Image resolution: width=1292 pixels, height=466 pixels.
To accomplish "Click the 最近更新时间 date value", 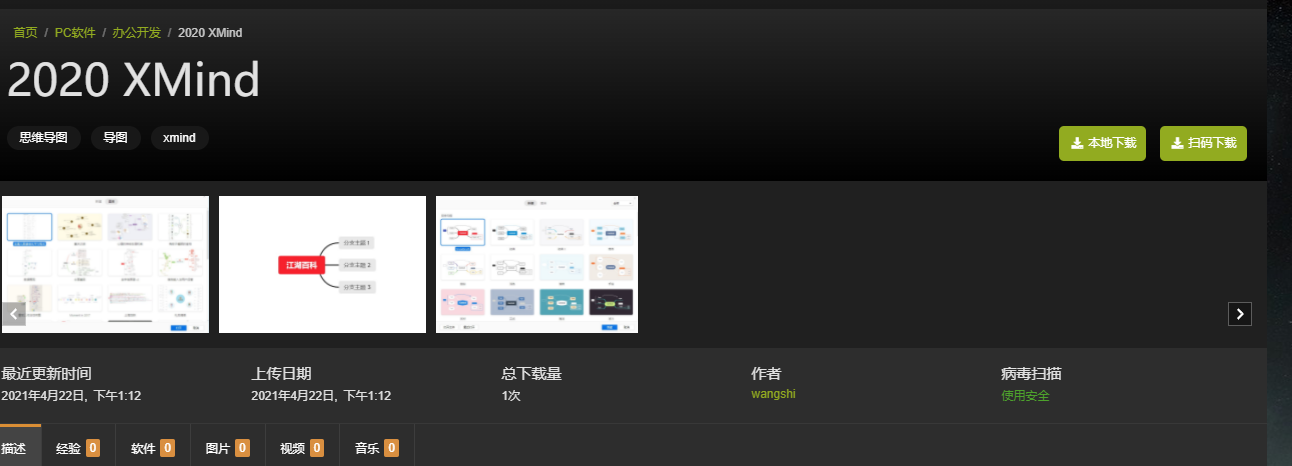I will 71,396.
